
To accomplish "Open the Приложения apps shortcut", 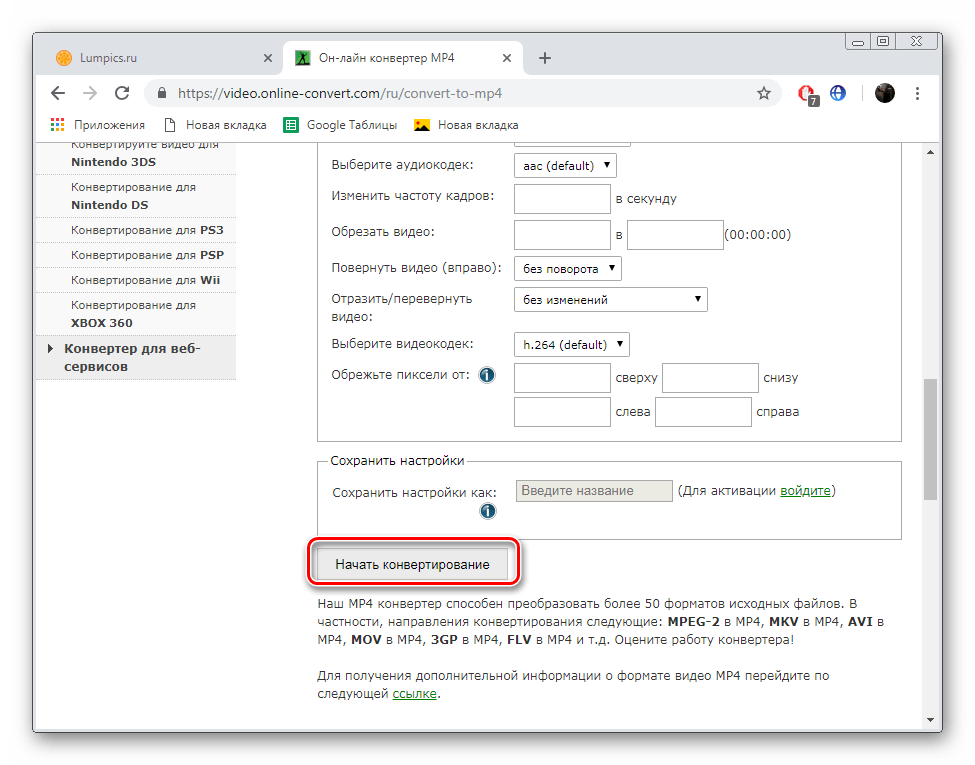I will 98,125.
